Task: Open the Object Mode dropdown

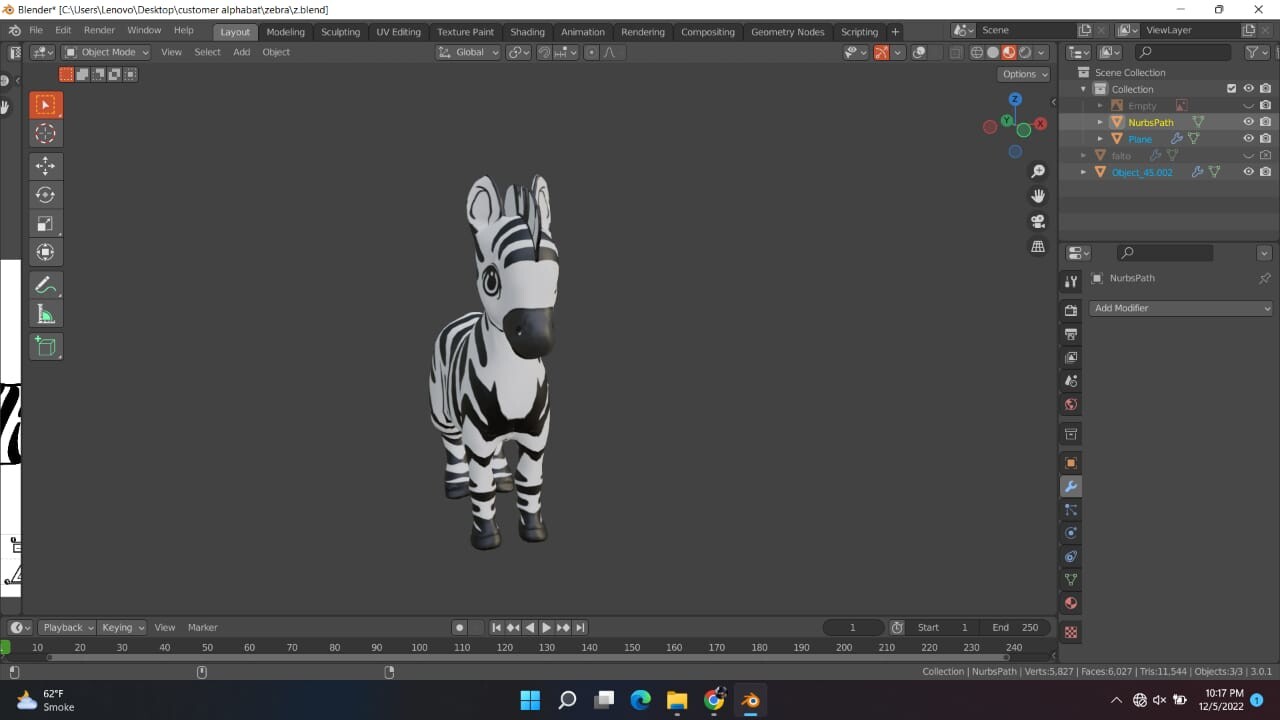Action: pyautogui.click(x=106, y=52)
